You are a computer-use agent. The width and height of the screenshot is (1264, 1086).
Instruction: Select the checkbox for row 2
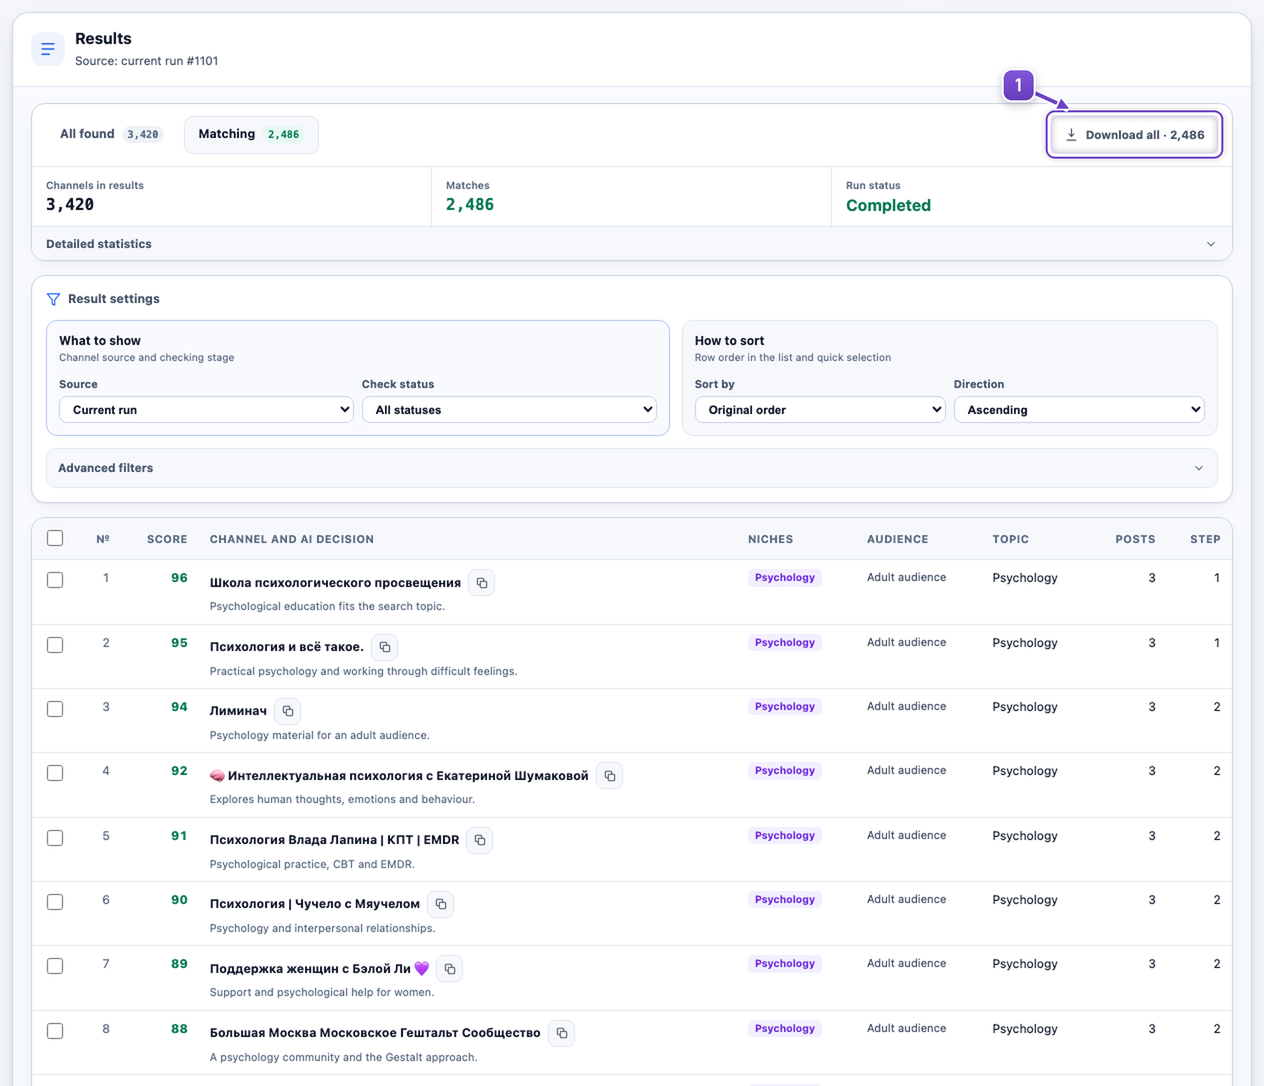[x=55, y=645]
